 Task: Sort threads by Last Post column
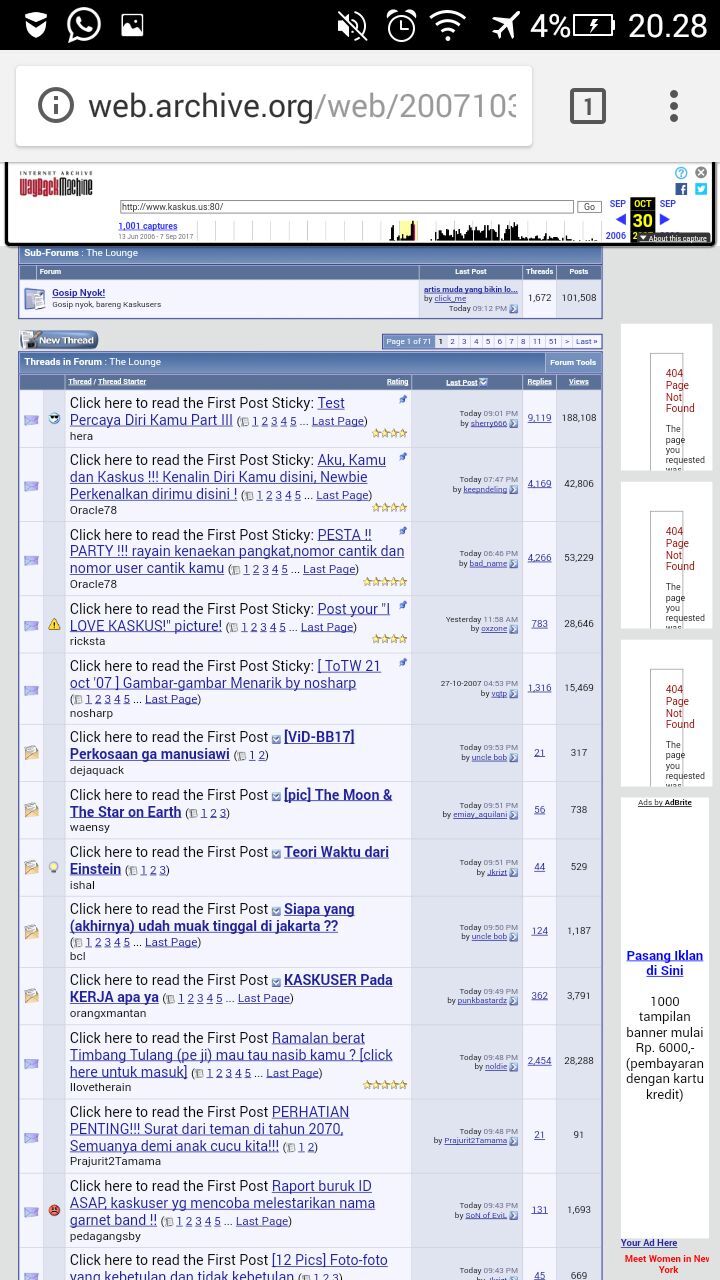click(461, 382)
